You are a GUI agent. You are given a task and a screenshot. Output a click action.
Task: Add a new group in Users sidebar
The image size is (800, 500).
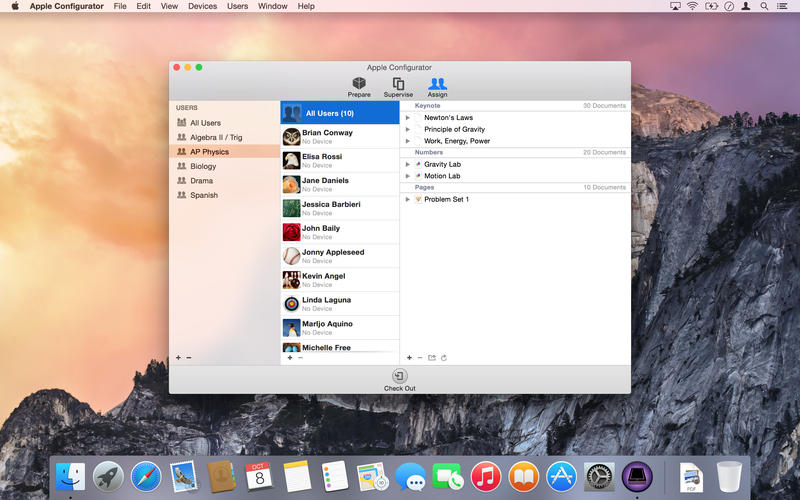point(178,357)
